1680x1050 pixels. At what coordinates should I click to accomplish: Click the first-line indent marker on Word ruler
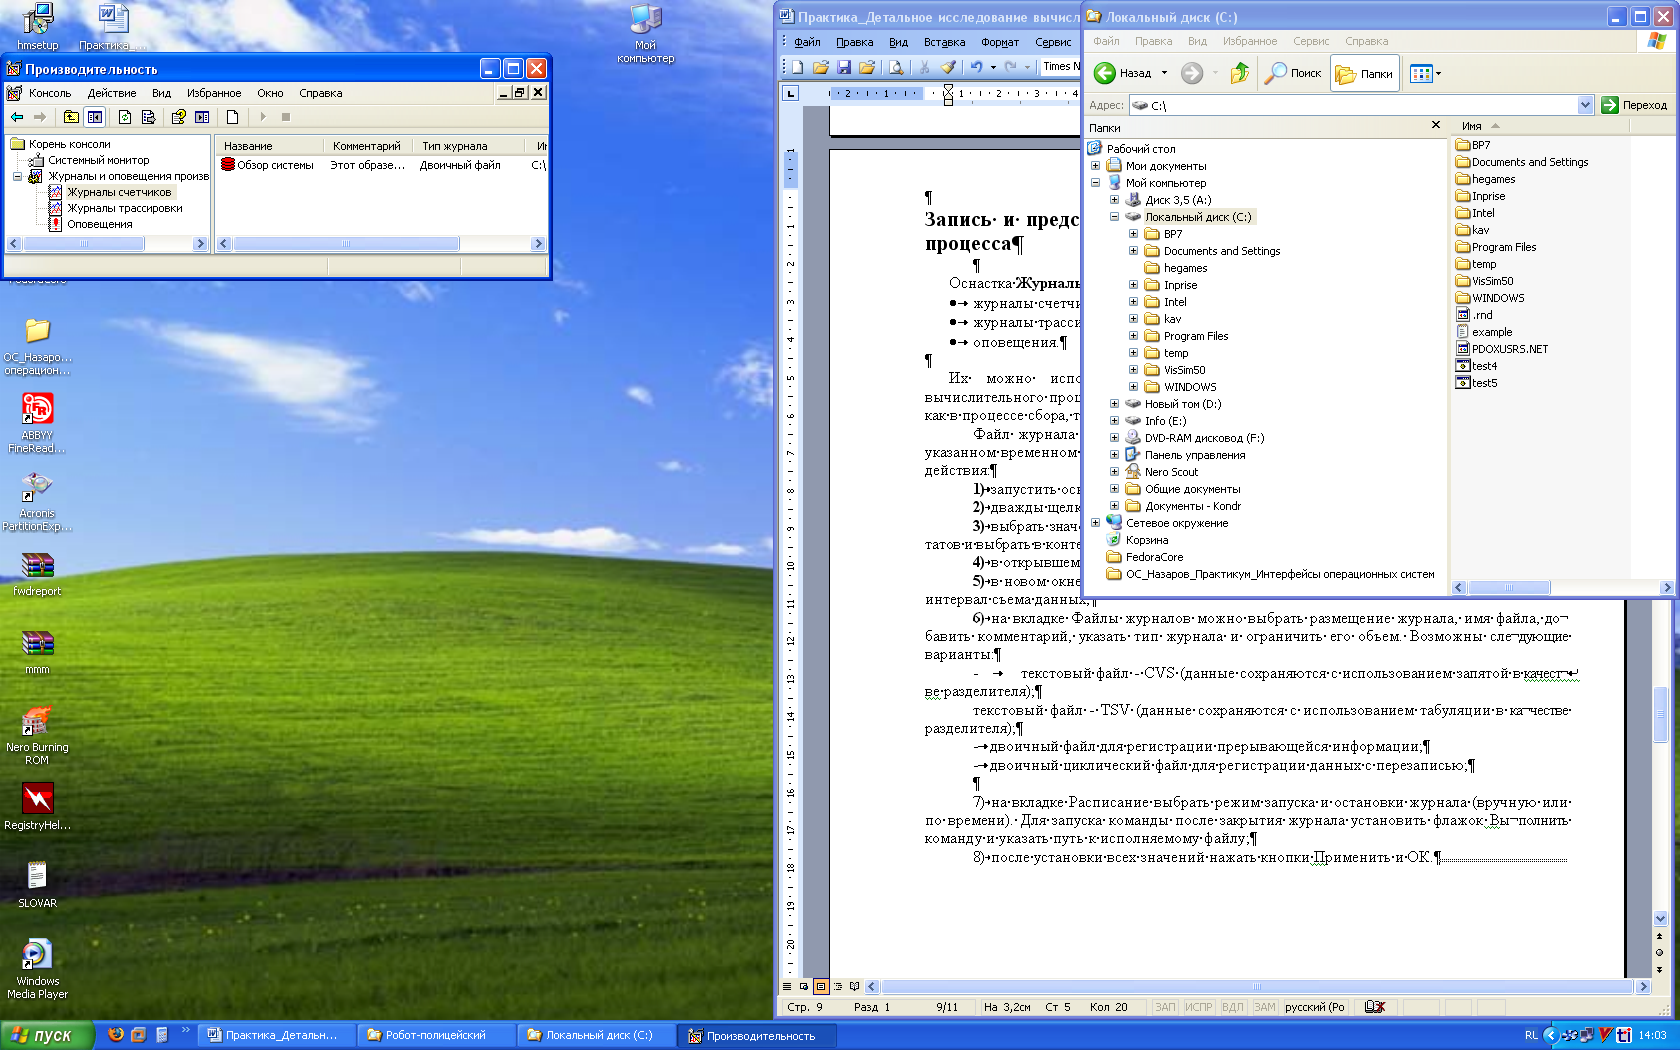[x=948, y=88]
